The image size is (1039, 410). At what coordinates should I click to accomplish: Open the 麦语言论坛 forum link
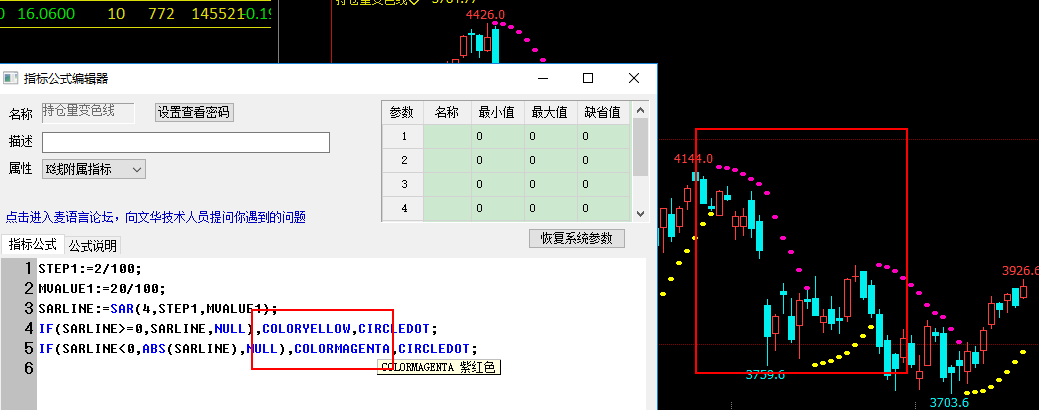pyautogui.click(x=155, y=216)
